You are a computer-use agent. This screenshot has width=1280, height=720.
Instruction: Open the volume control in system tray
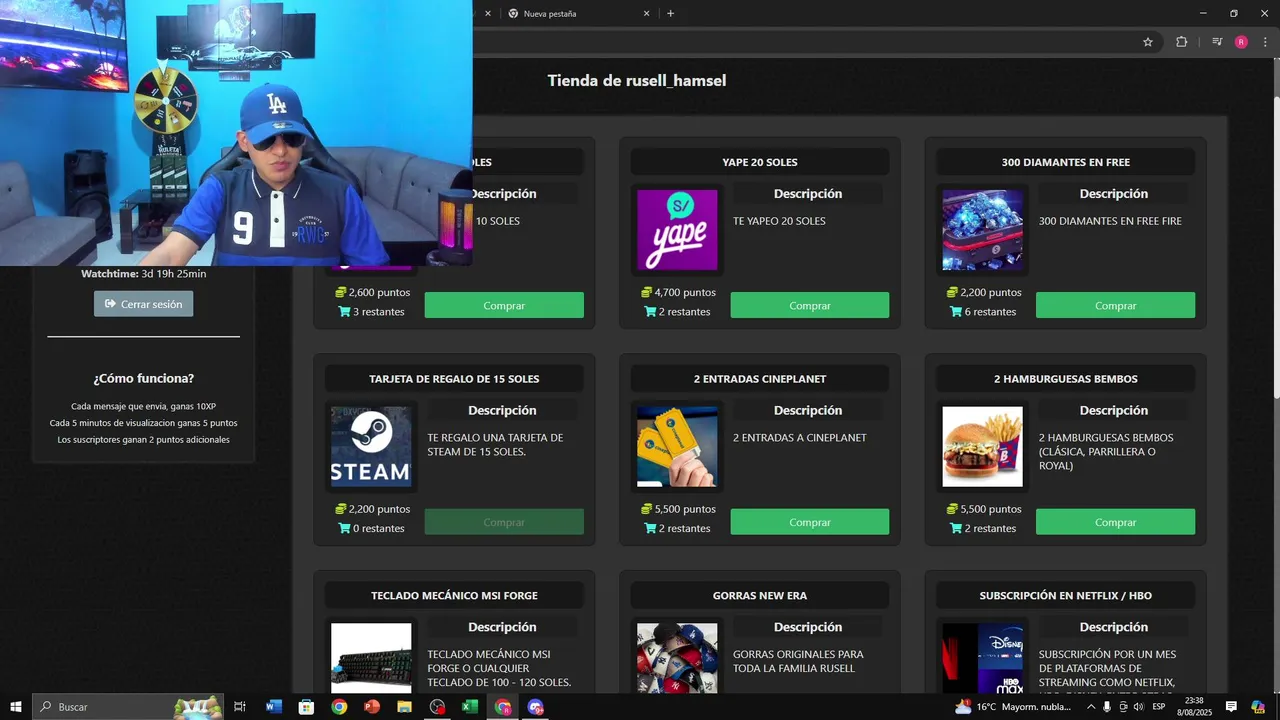tap(1138, 707)
